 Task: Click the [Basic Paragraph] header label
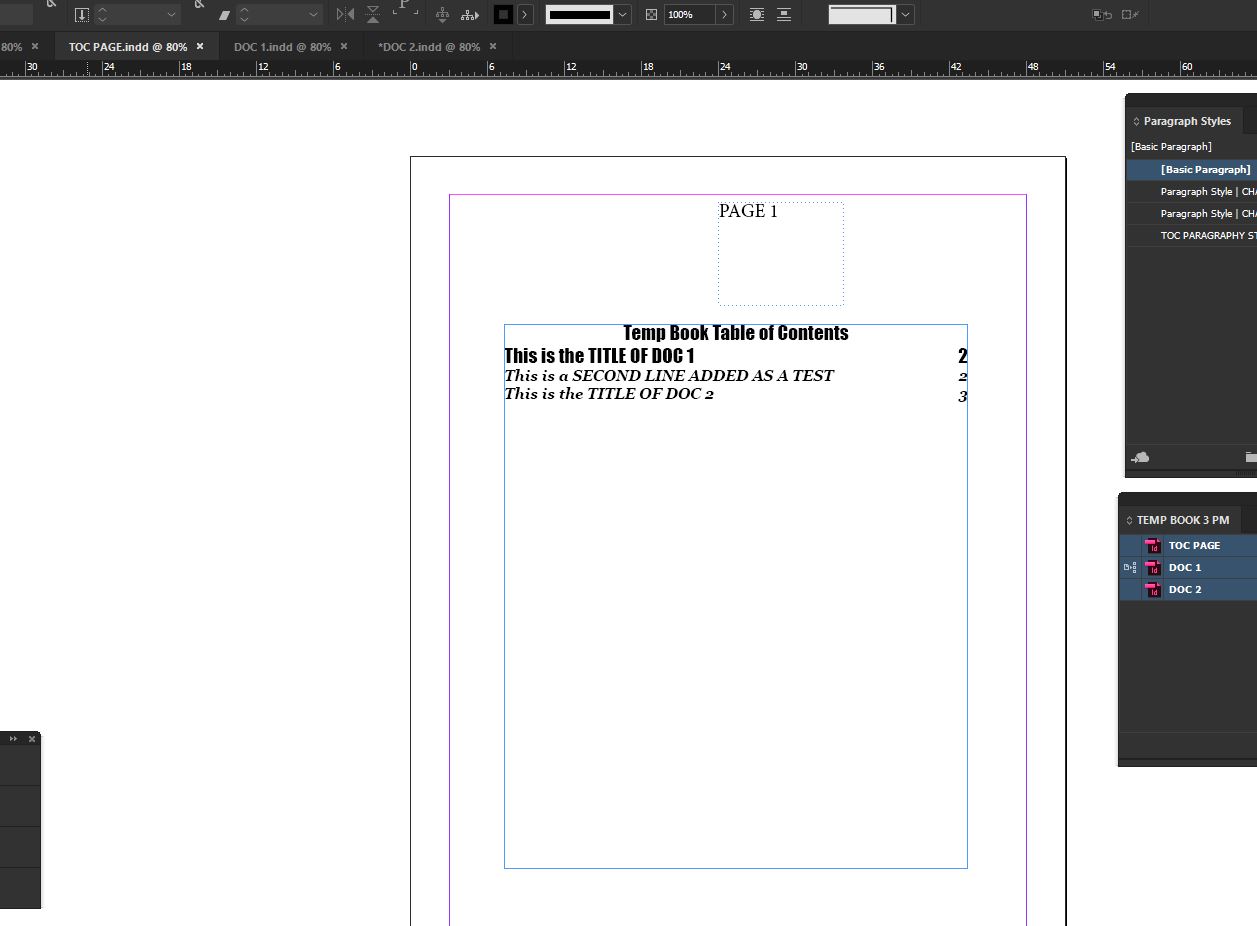pos(1171,147)
